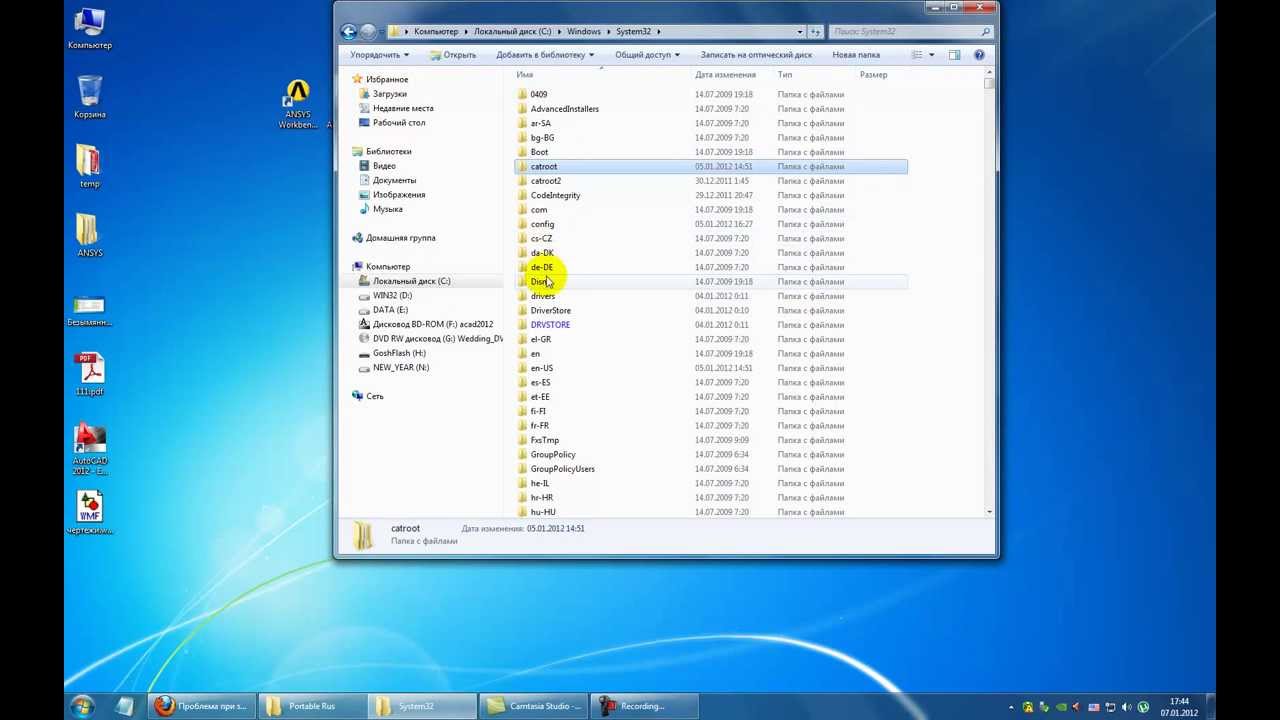
Task: Select the GroupPolicyUsers folder row
Action: pyautogui.click(x=711, y=469)
